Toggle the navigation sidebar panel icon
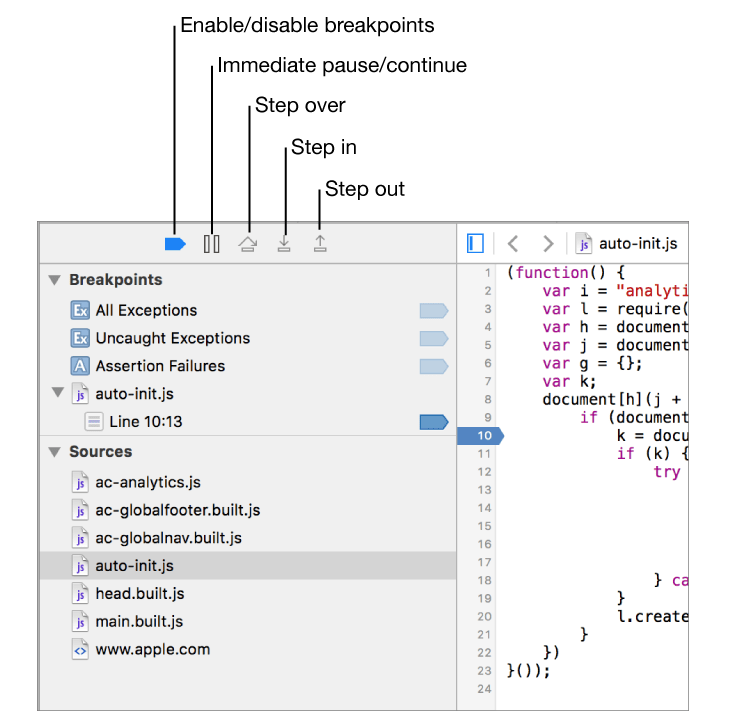Viewport: 742px width, 718px height. pos(475,244)
